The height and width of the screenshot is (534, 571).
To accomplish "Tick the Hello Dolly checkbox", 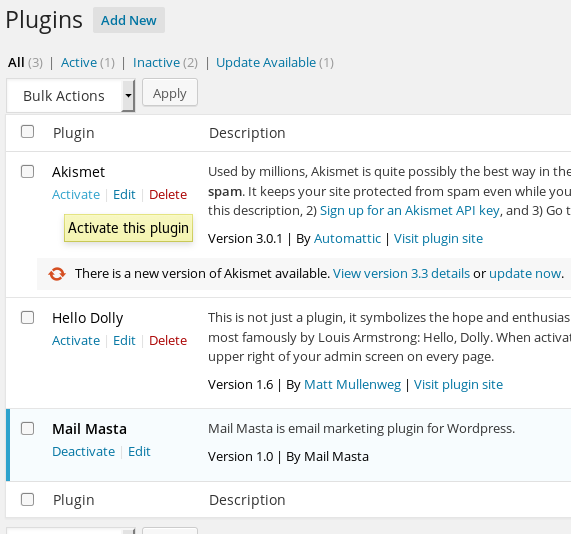I will [27, 318].
